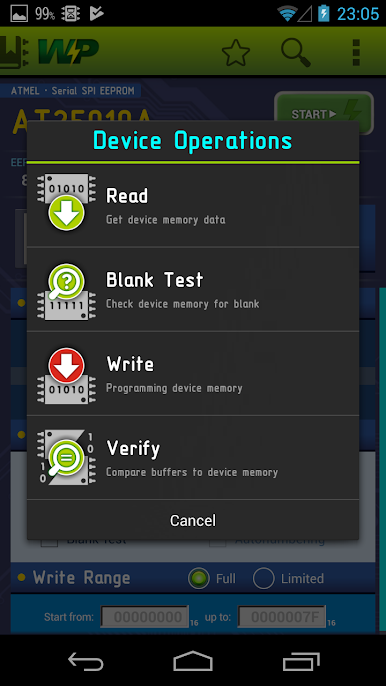
Task: Open the three-dot overflow menu
Action: pos(356,52)
